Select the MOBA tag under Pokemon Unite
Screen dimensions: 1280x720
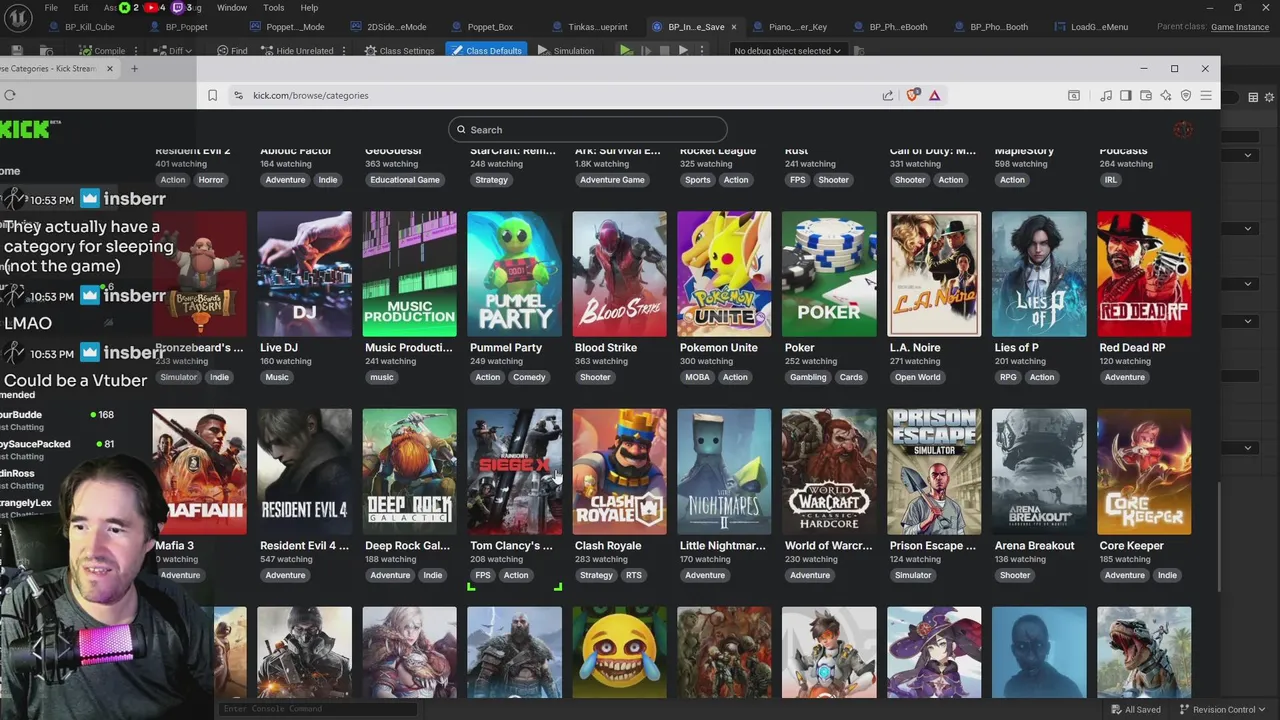click(x=698, y=378)
